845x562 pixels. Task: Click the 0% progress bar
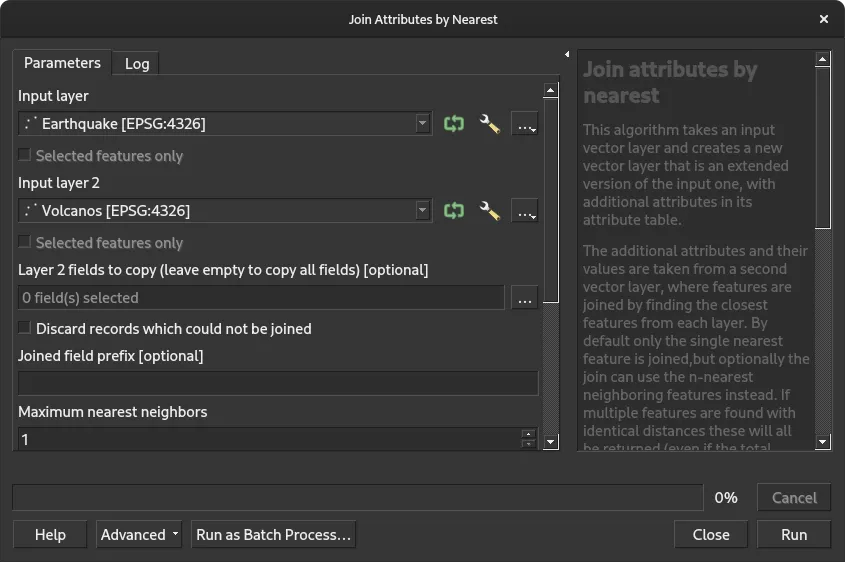358,497
